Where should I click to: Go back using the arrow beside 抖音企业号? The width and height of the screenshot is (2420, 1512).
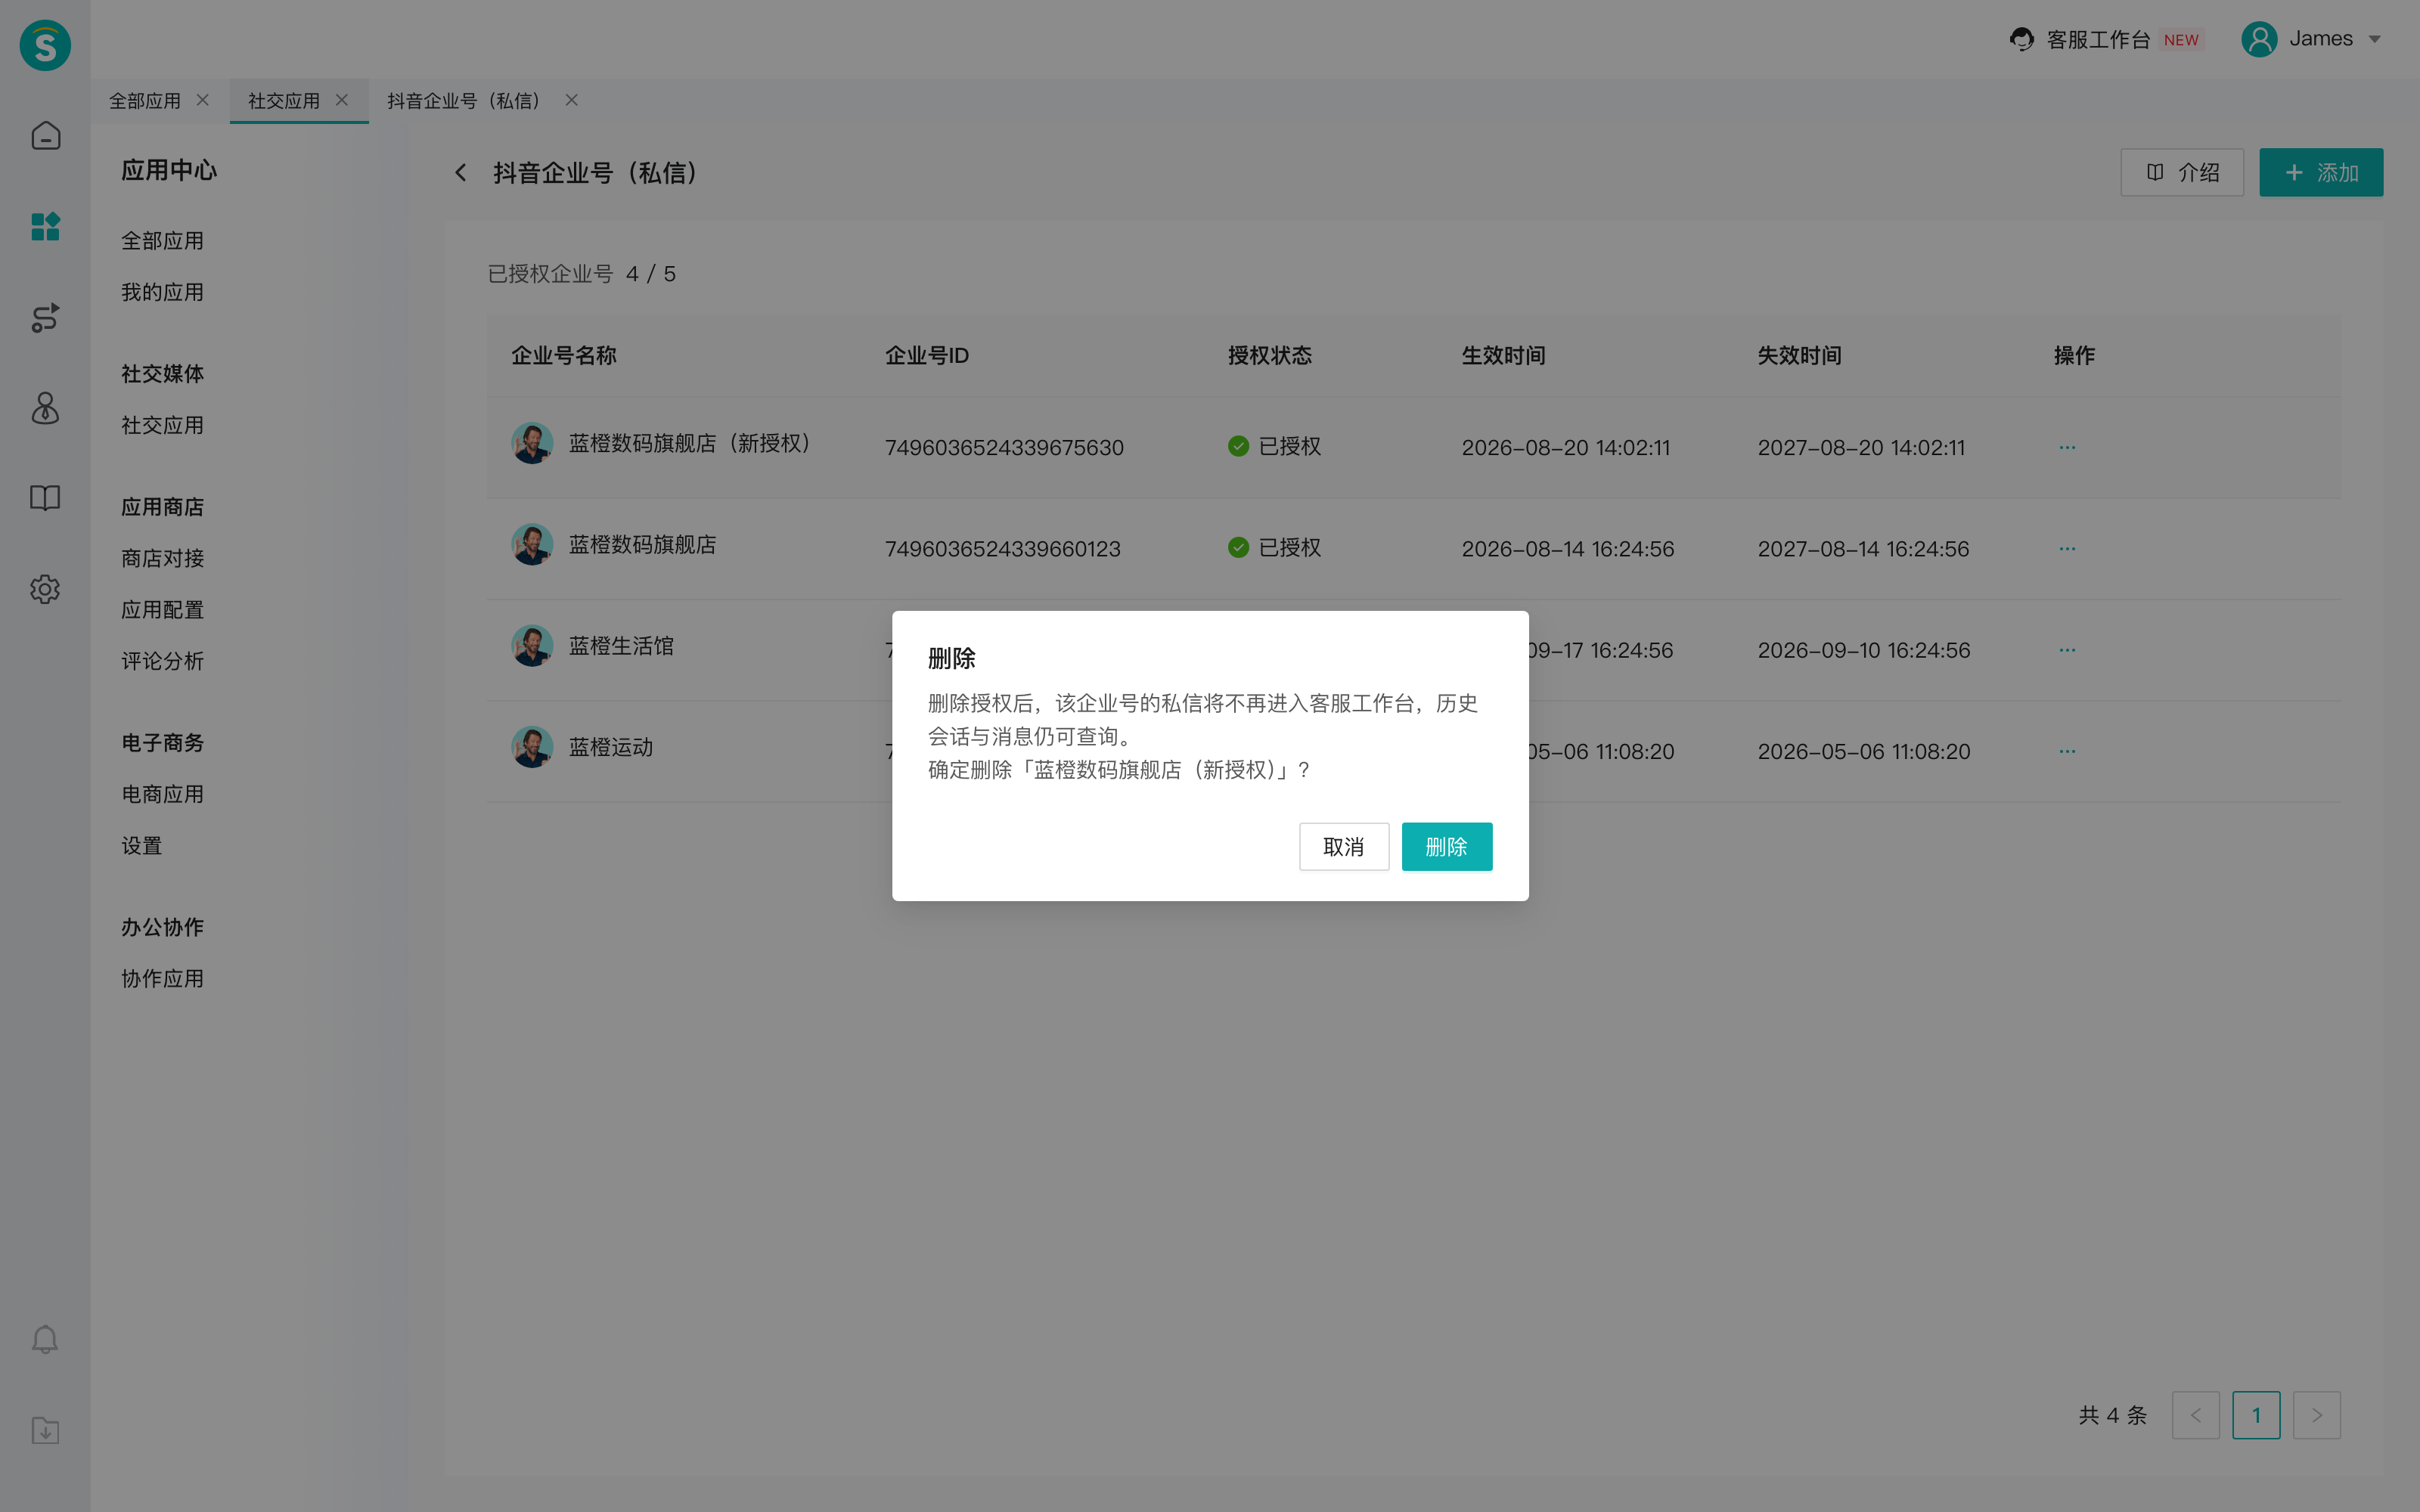point(460,173)
